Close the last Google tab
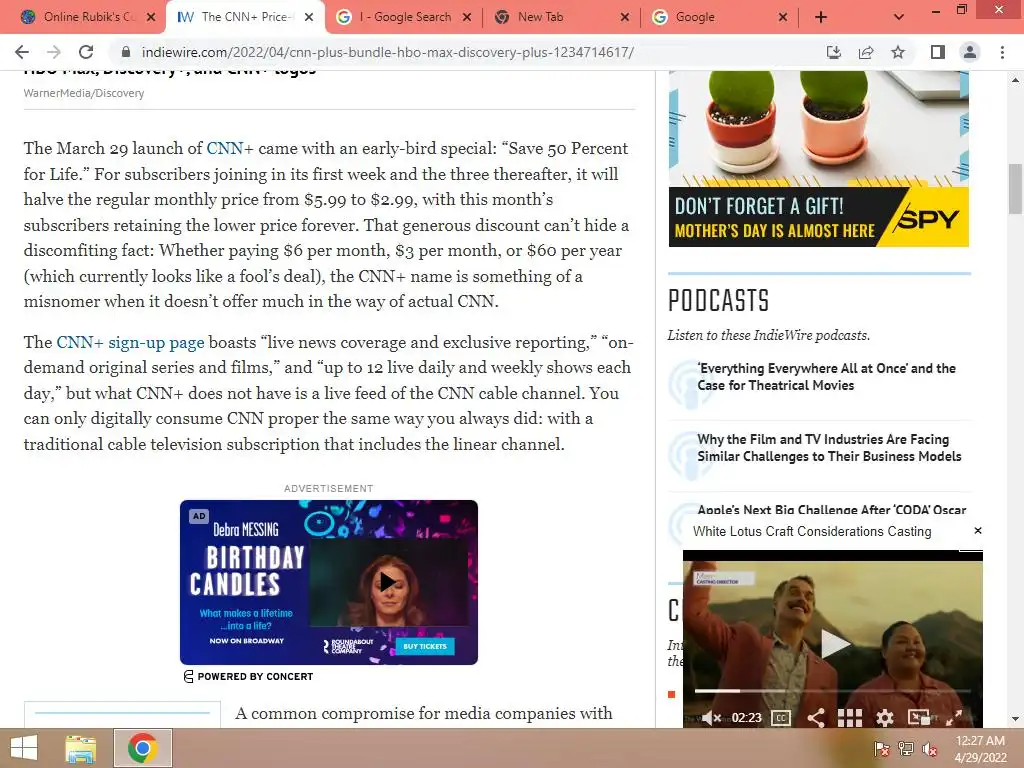Viewport: 1024px width, 768px height. [783, 17]
